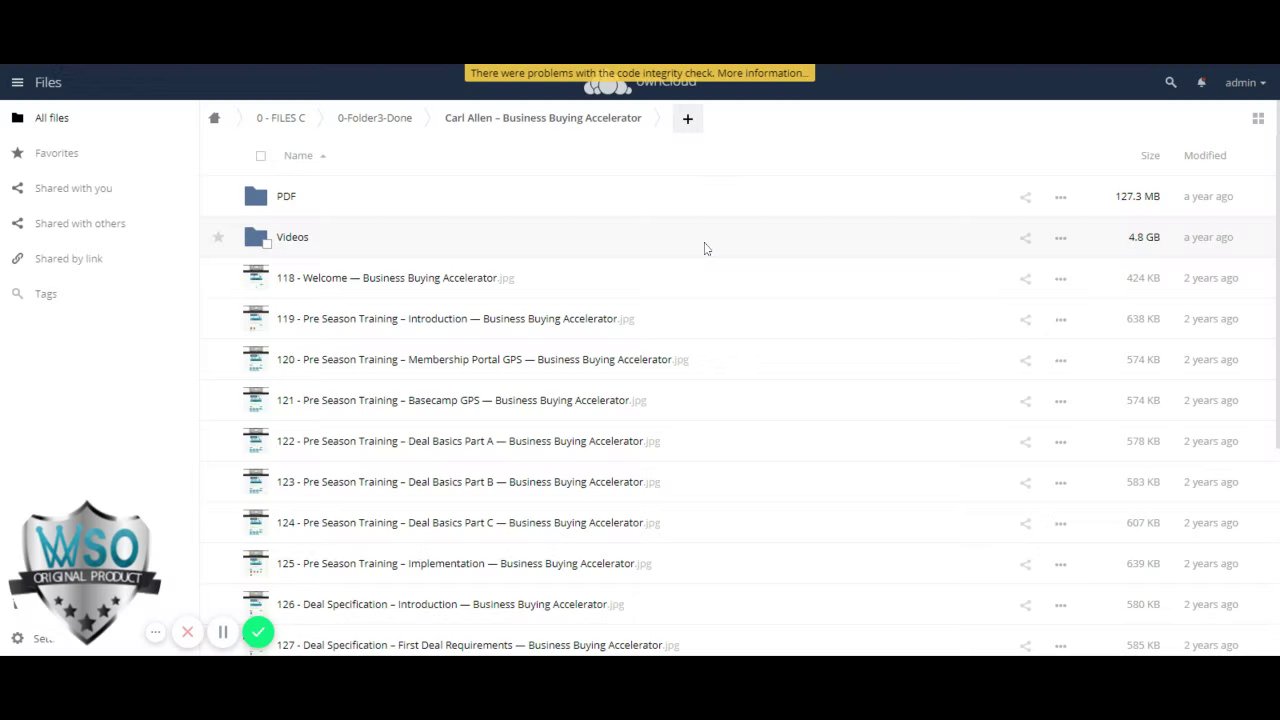The image size is (1280, 720).
Task: Tick the select-all files checkbox
Action: tap(261, 156)
